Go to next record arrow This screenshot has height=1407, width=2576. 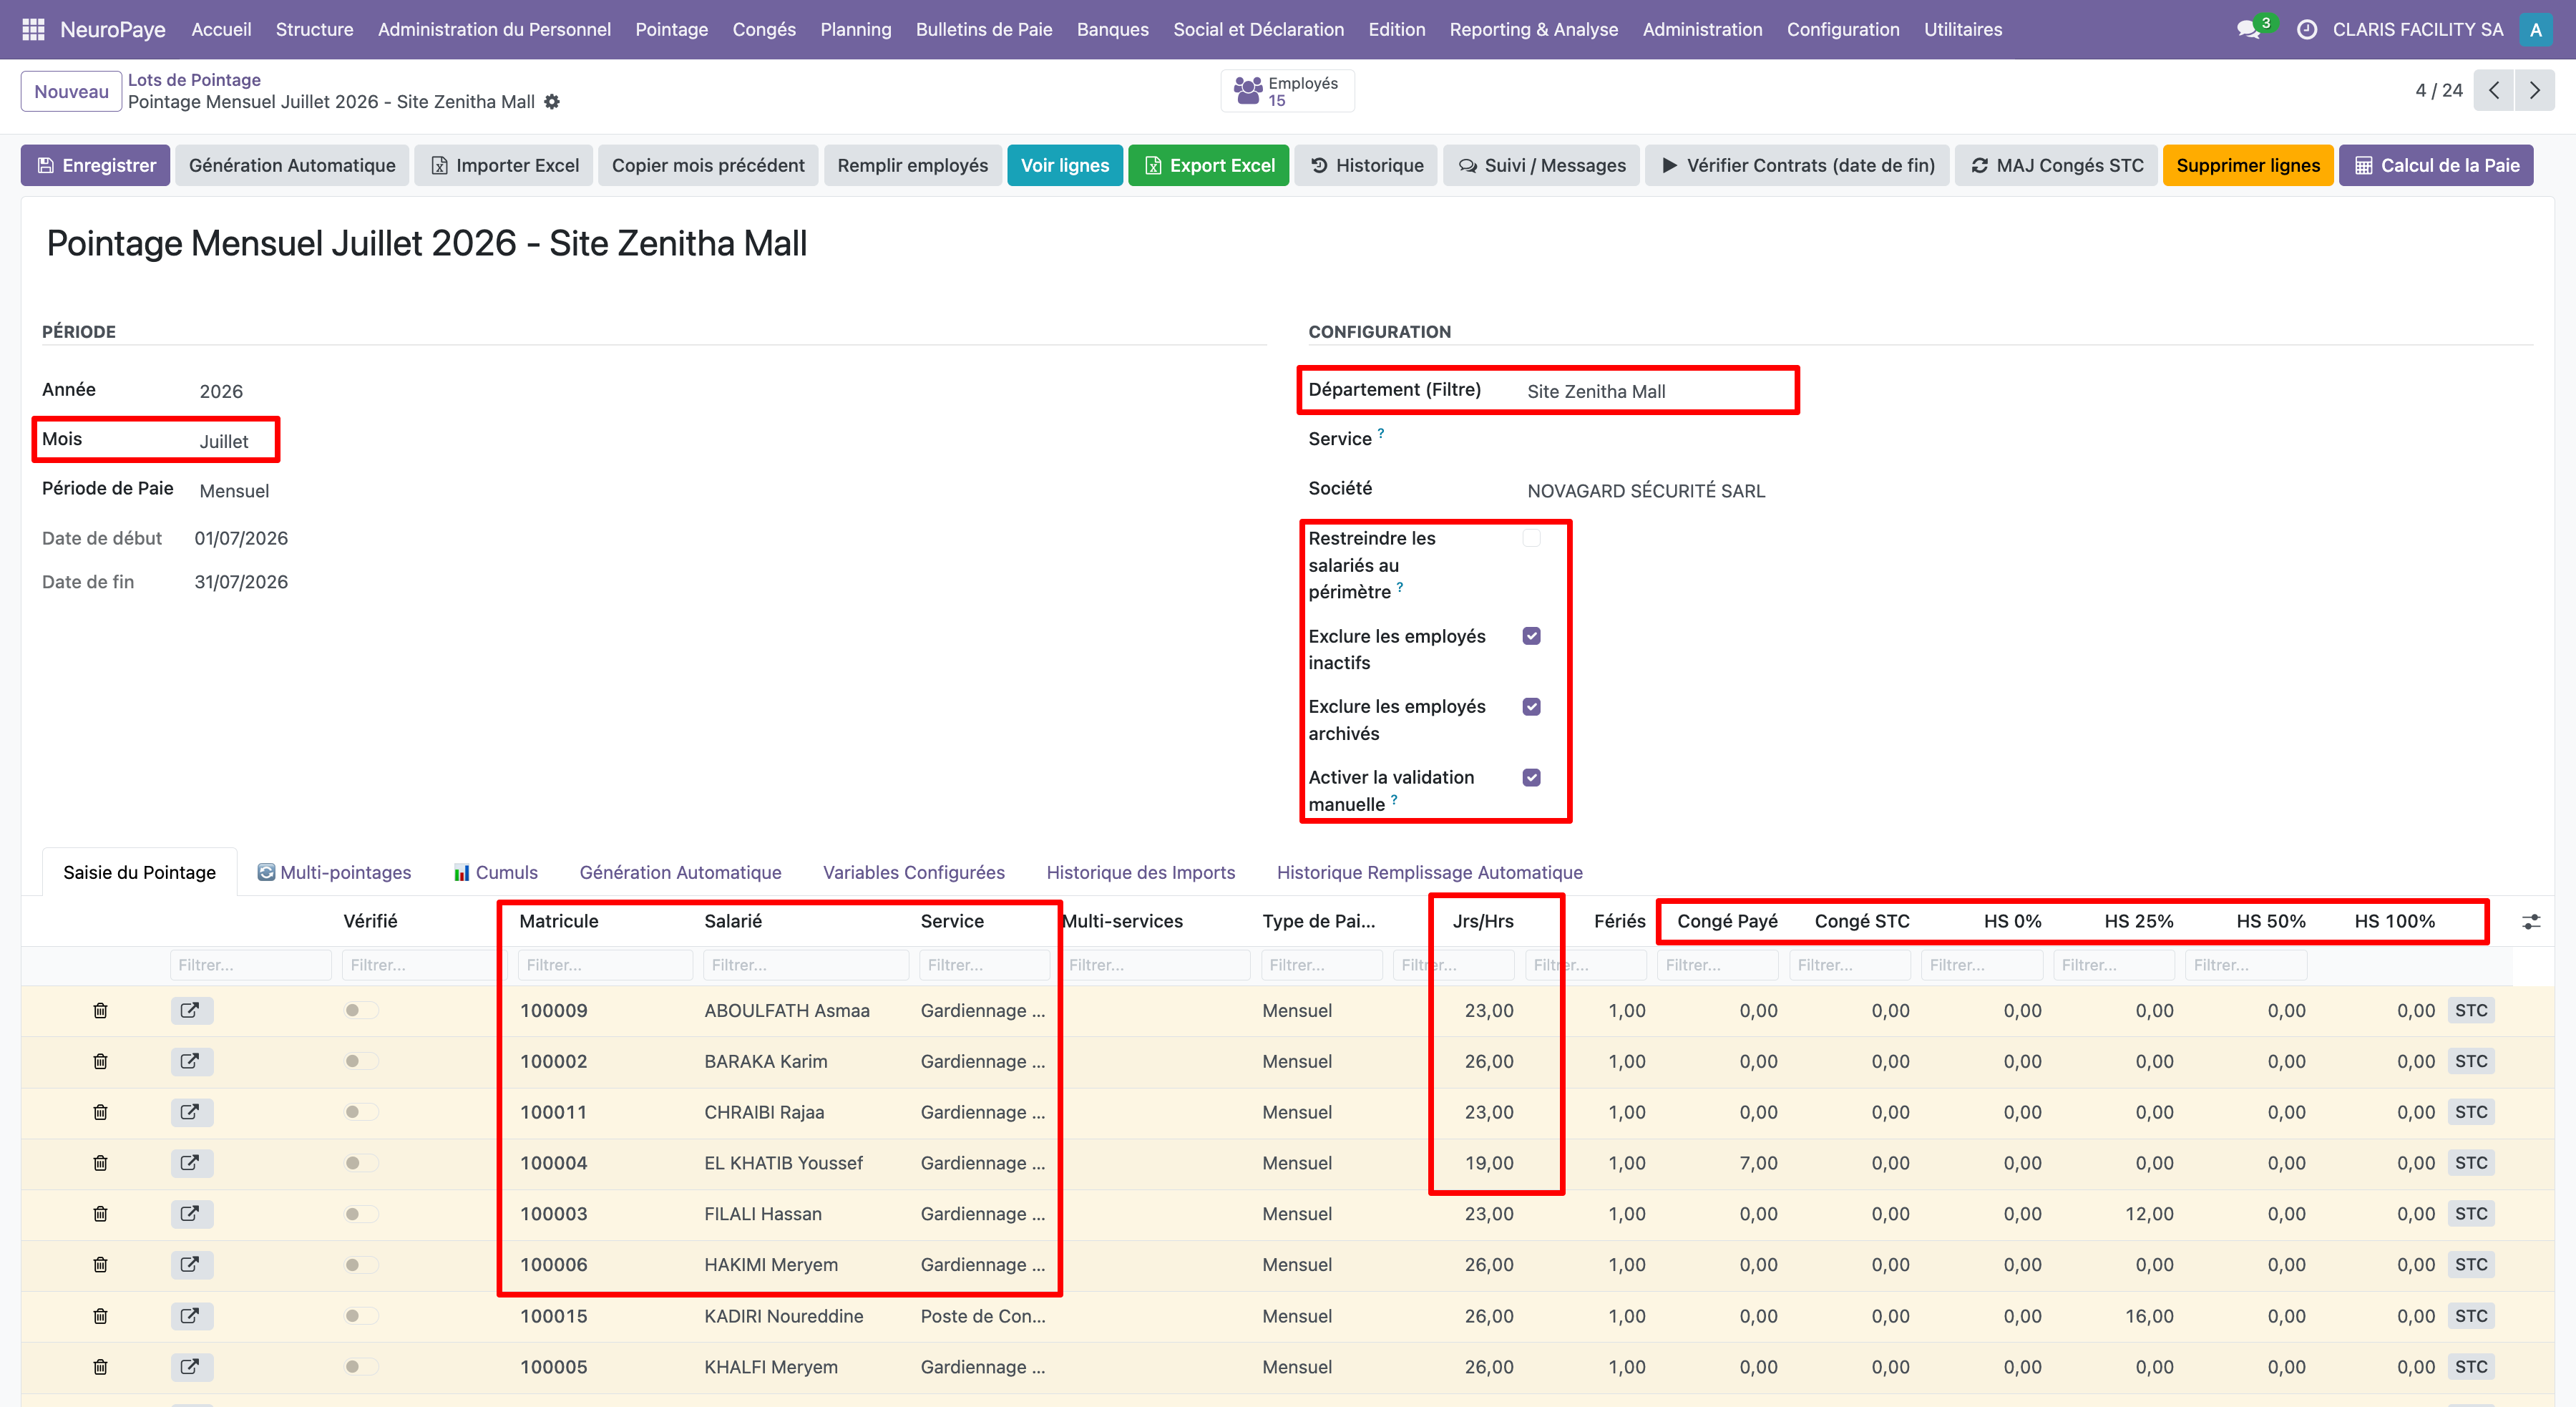(x=2534, y=91)
